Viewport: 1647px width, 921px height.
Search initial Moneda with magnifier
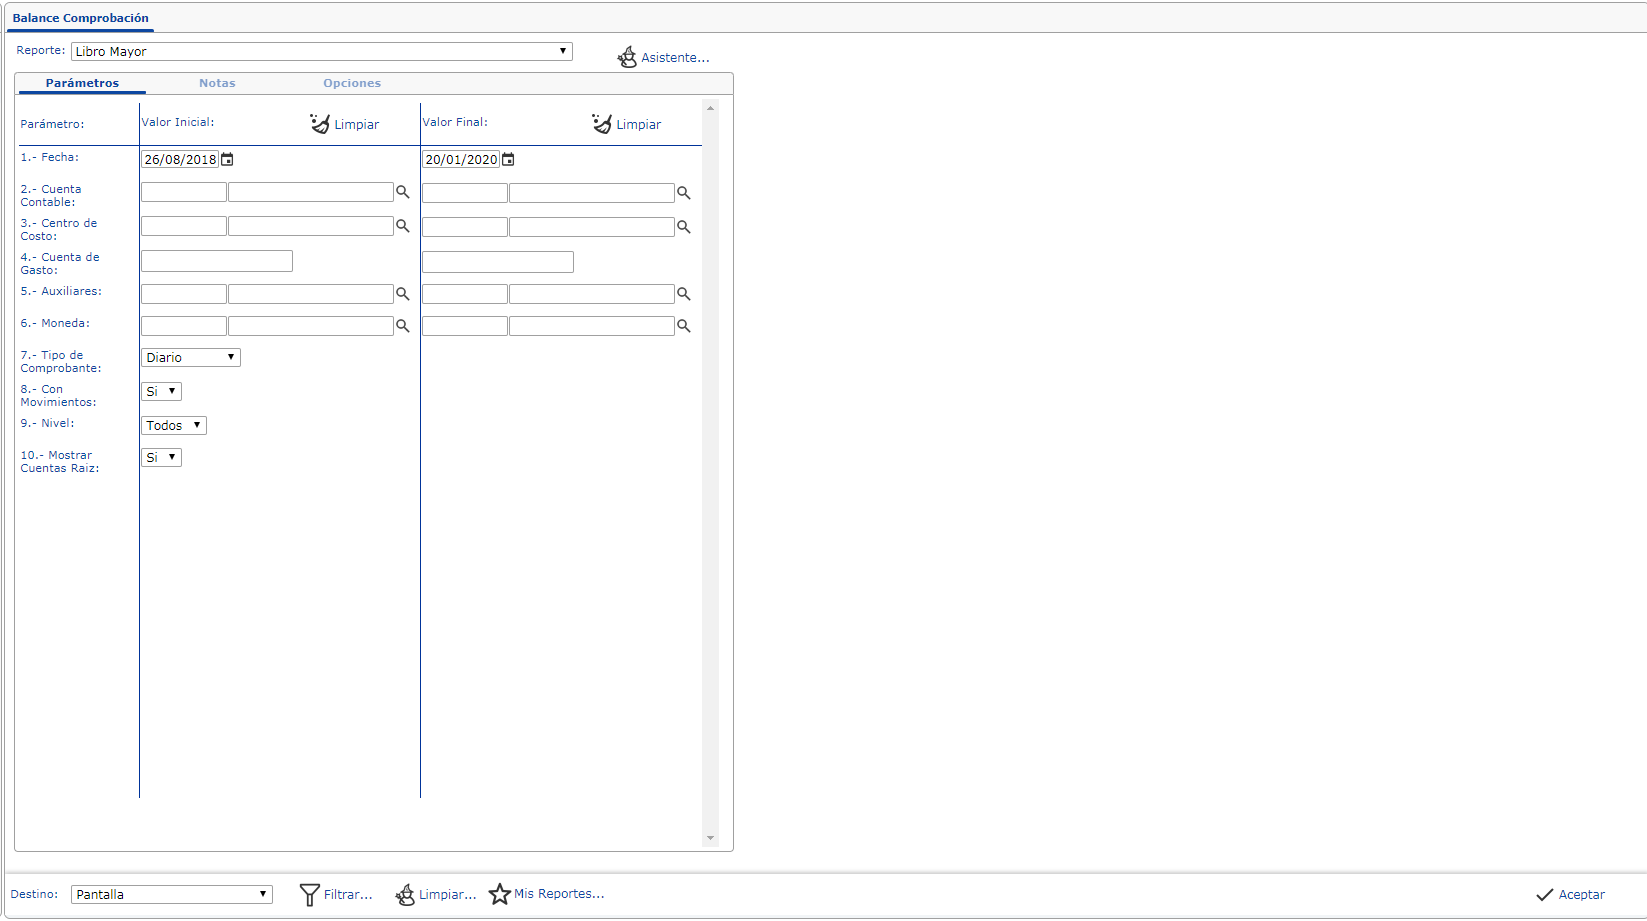coord(403,326)
